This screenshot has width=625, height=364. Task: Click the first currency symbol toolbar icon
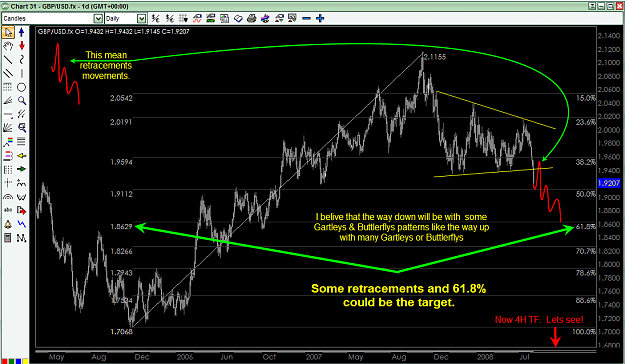coord(156,18)
